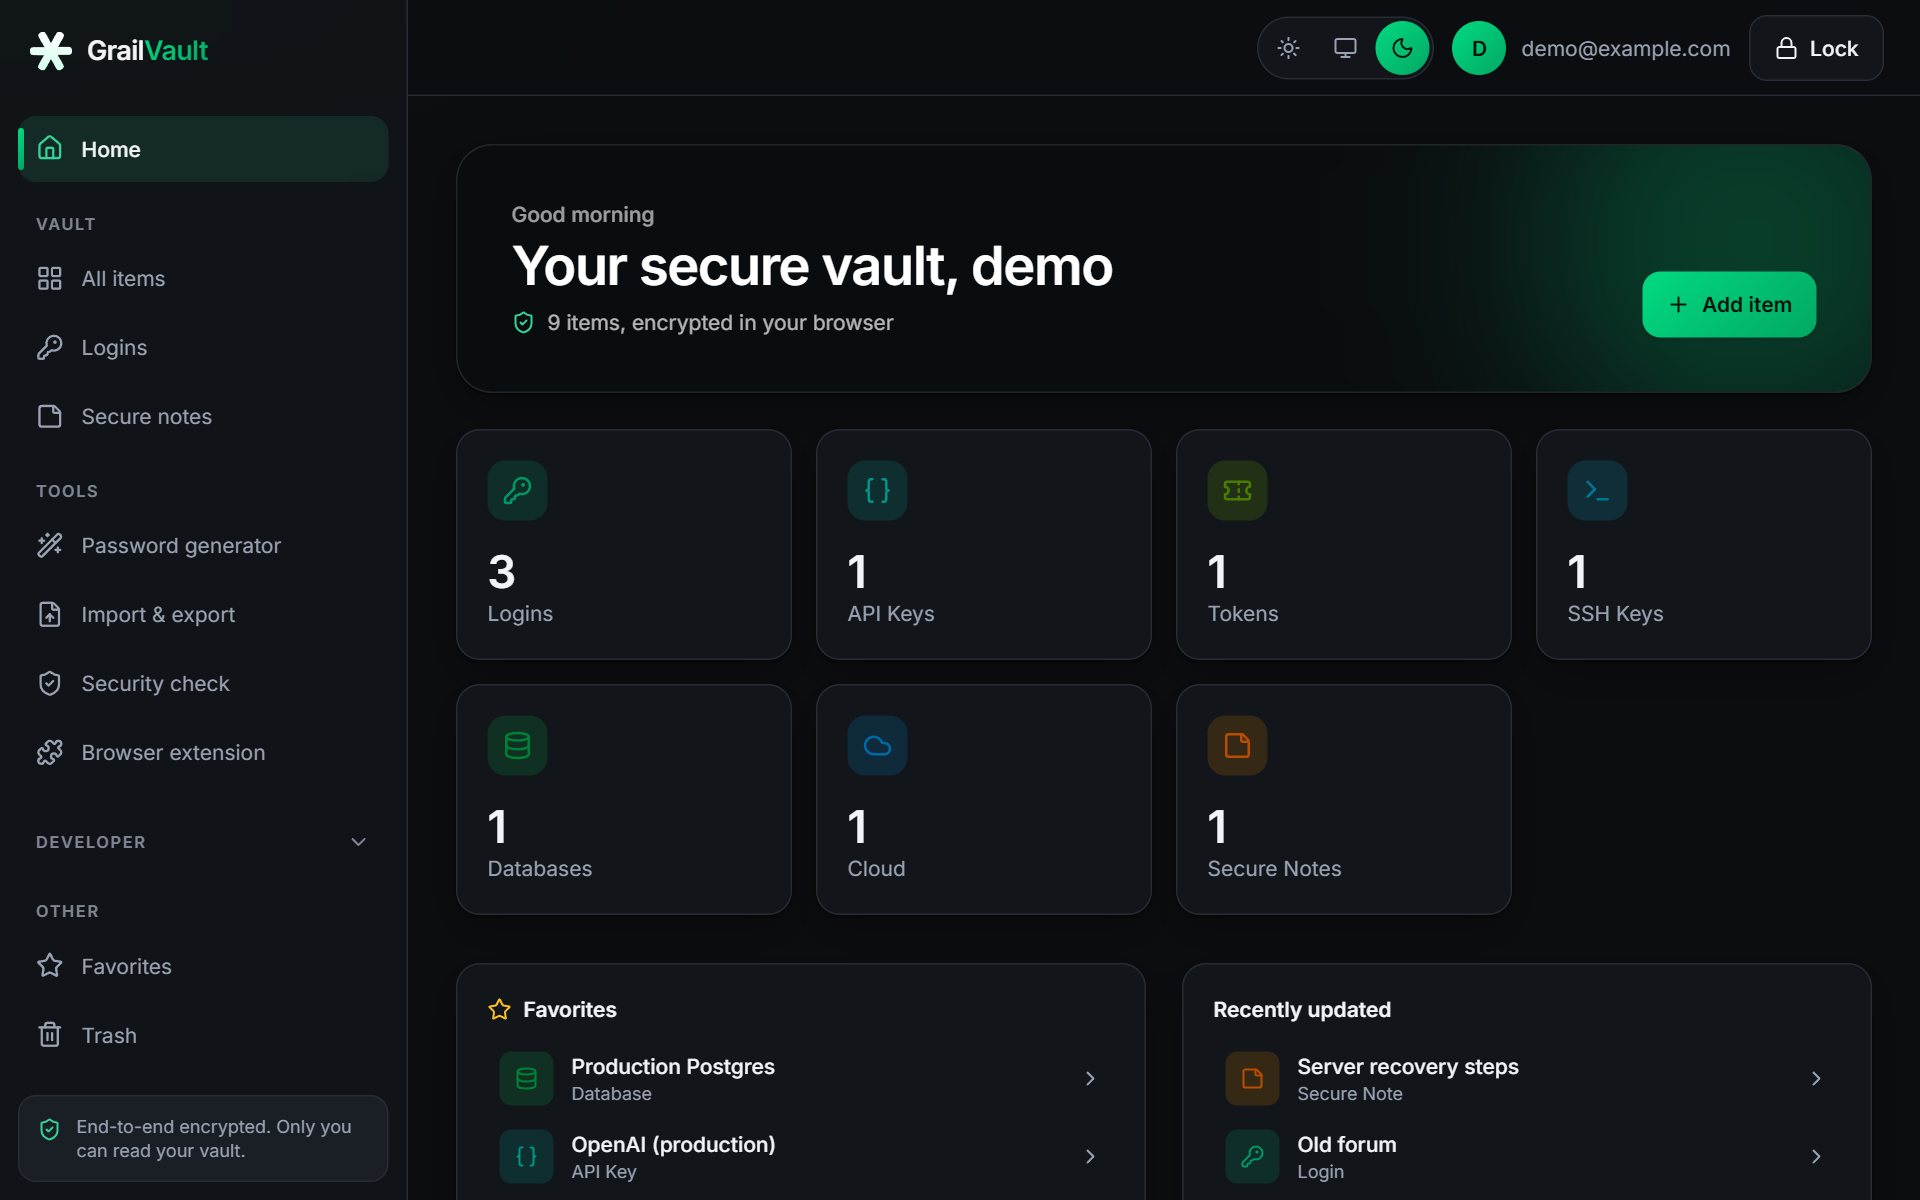The height and width of the screenshot is (1200, 1920).
Task: Open the Databases cylinder icon card
Action: pyautogui.click(x=517, y=745)
